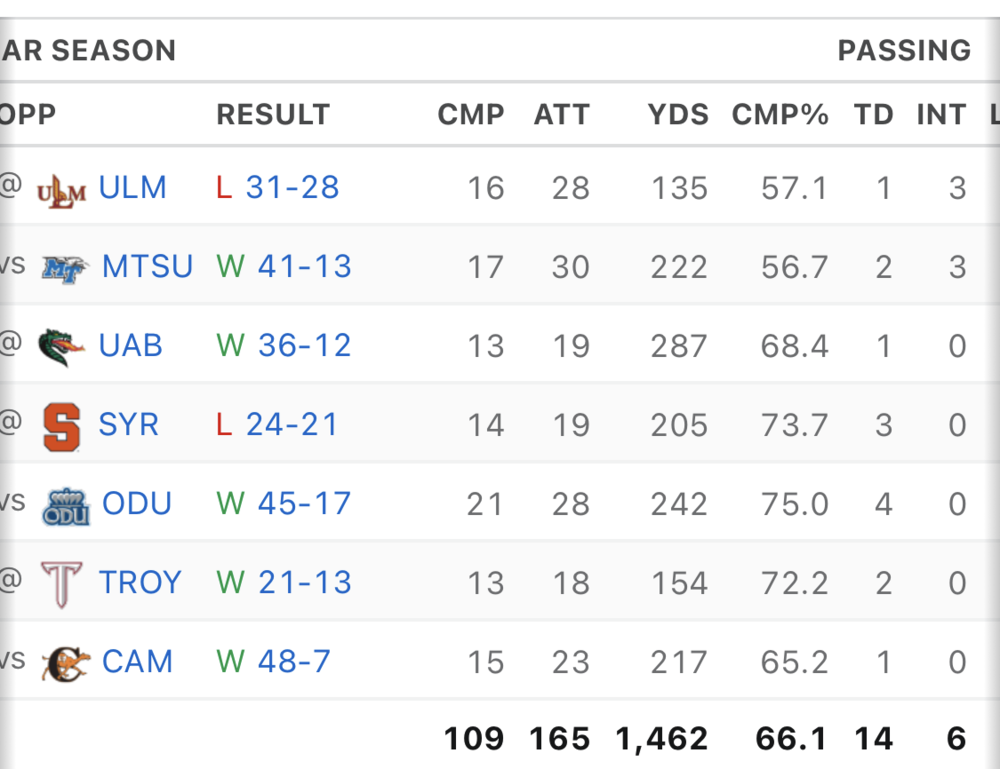View the 41-13 win game result
The height and width of the screenshot is (769, 1000).
click(304, 267)
